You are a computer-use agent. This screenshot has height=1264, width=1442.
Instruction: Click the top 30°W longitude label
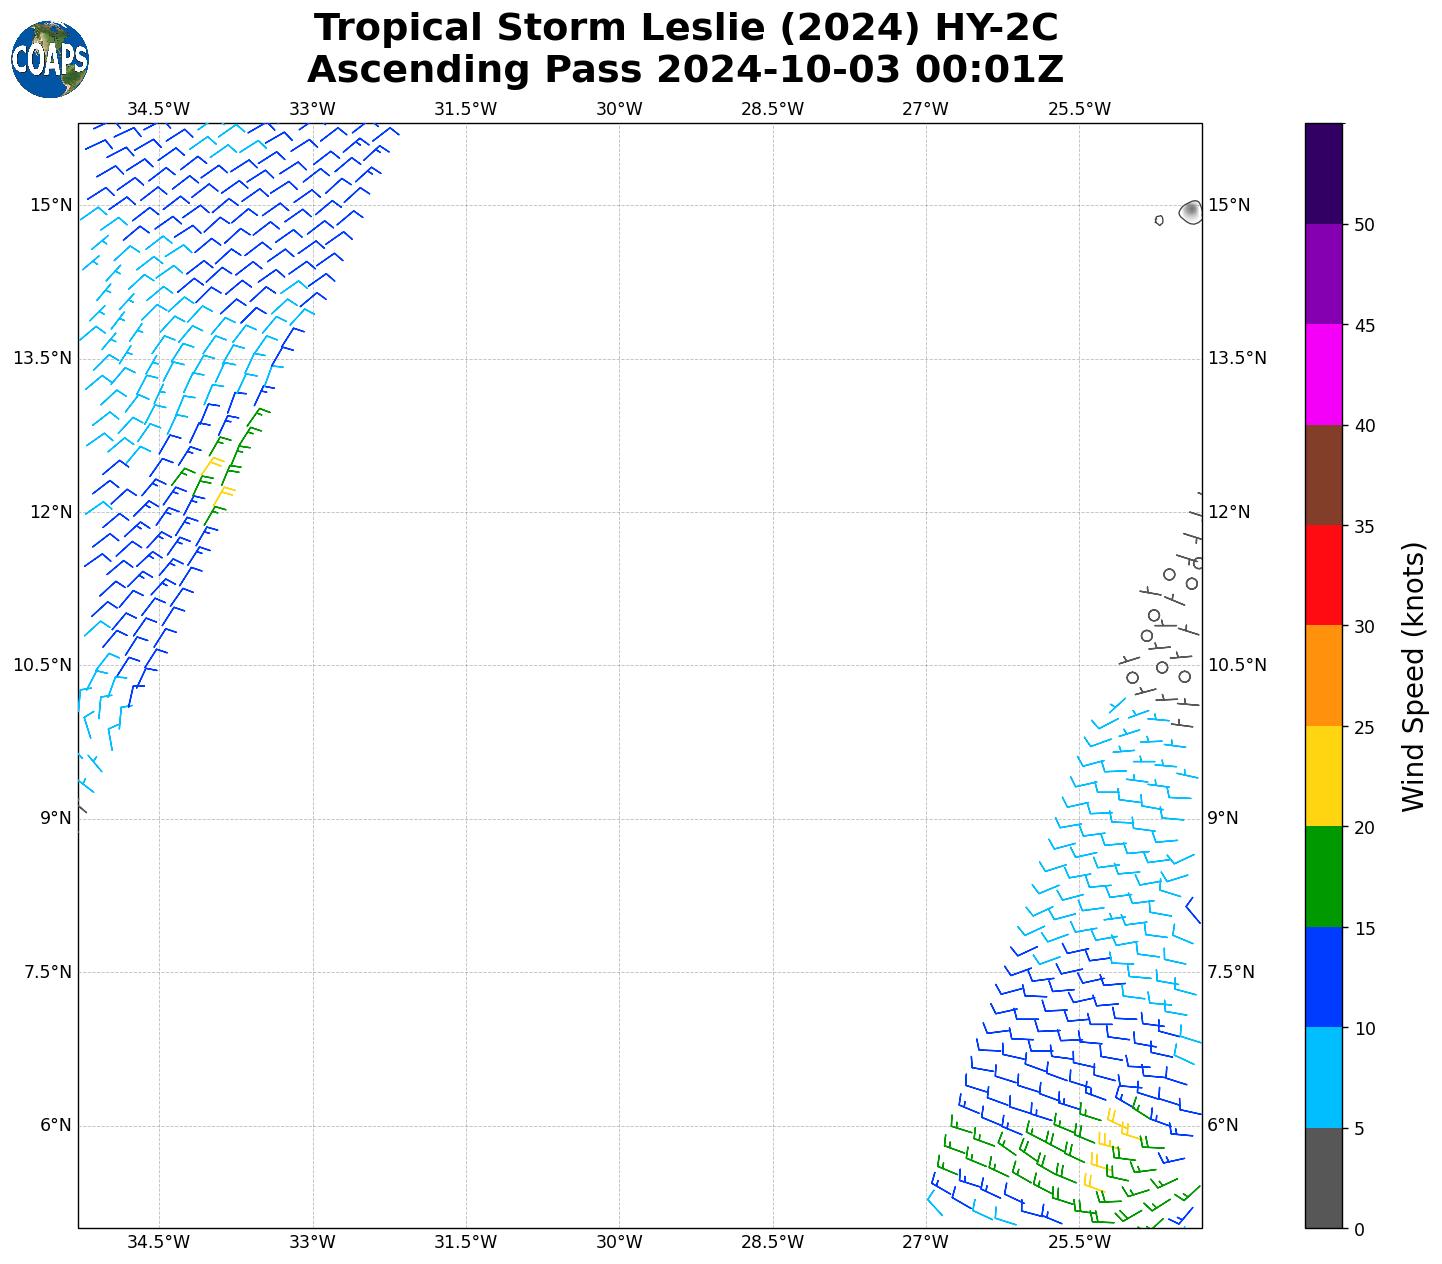pyautogui.click(x=619, y=109)
